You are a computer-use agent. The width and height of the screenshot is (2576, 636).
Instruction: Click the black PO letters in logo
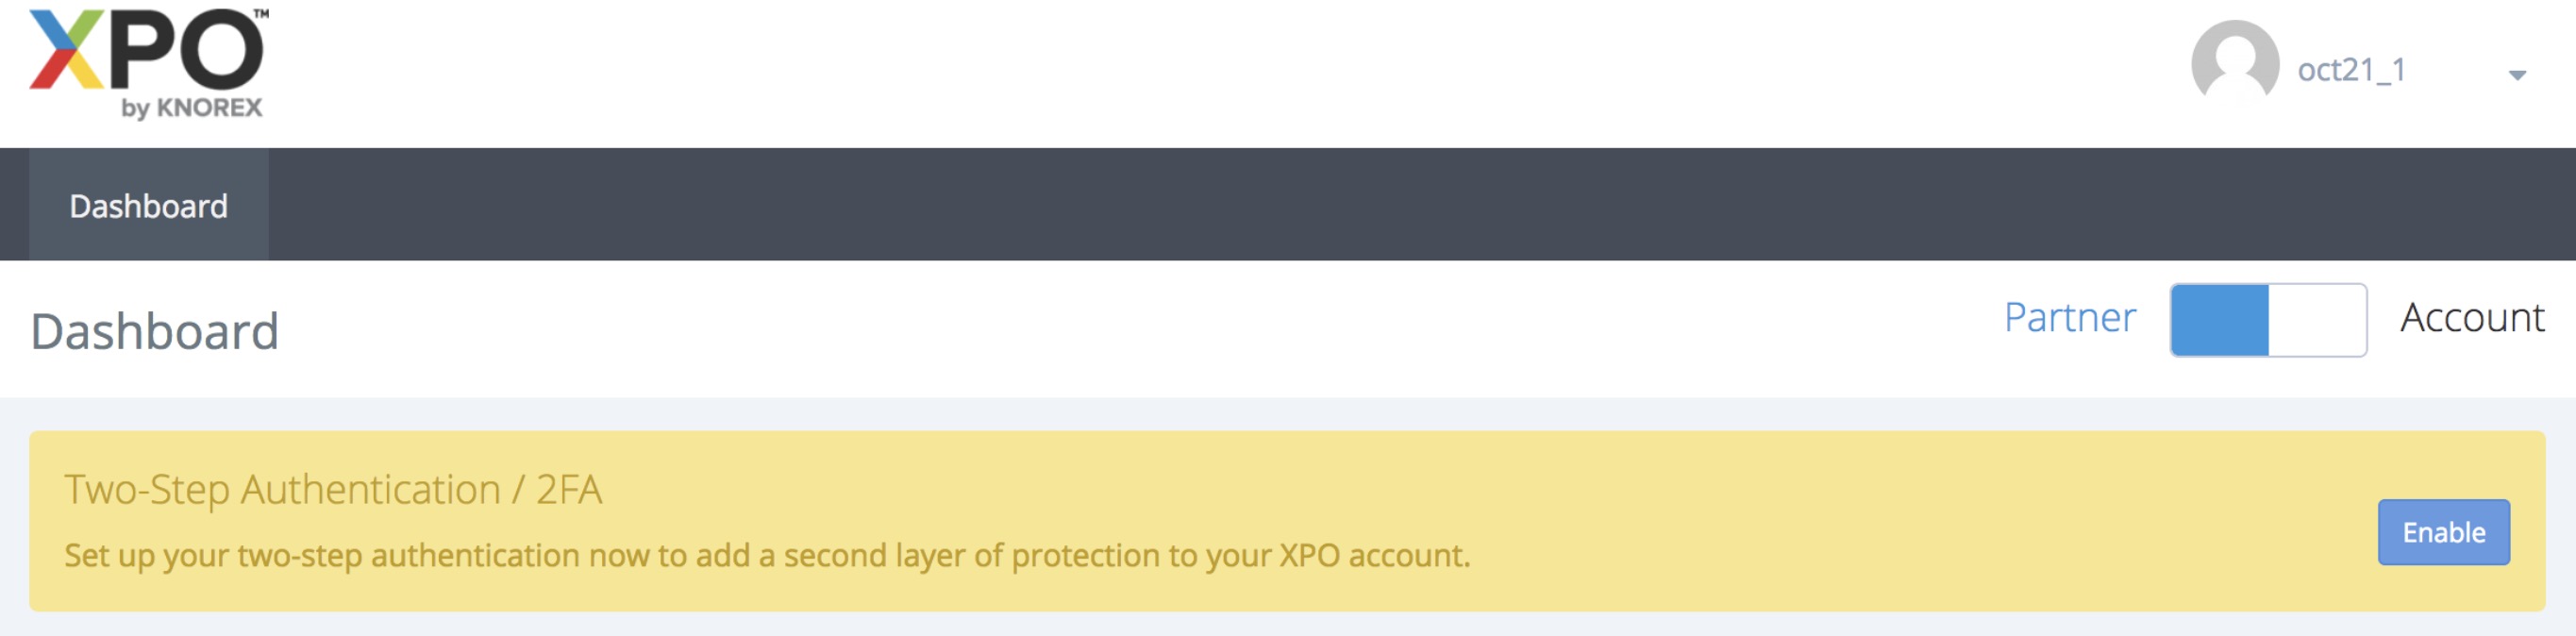click(x=186, y=50)
